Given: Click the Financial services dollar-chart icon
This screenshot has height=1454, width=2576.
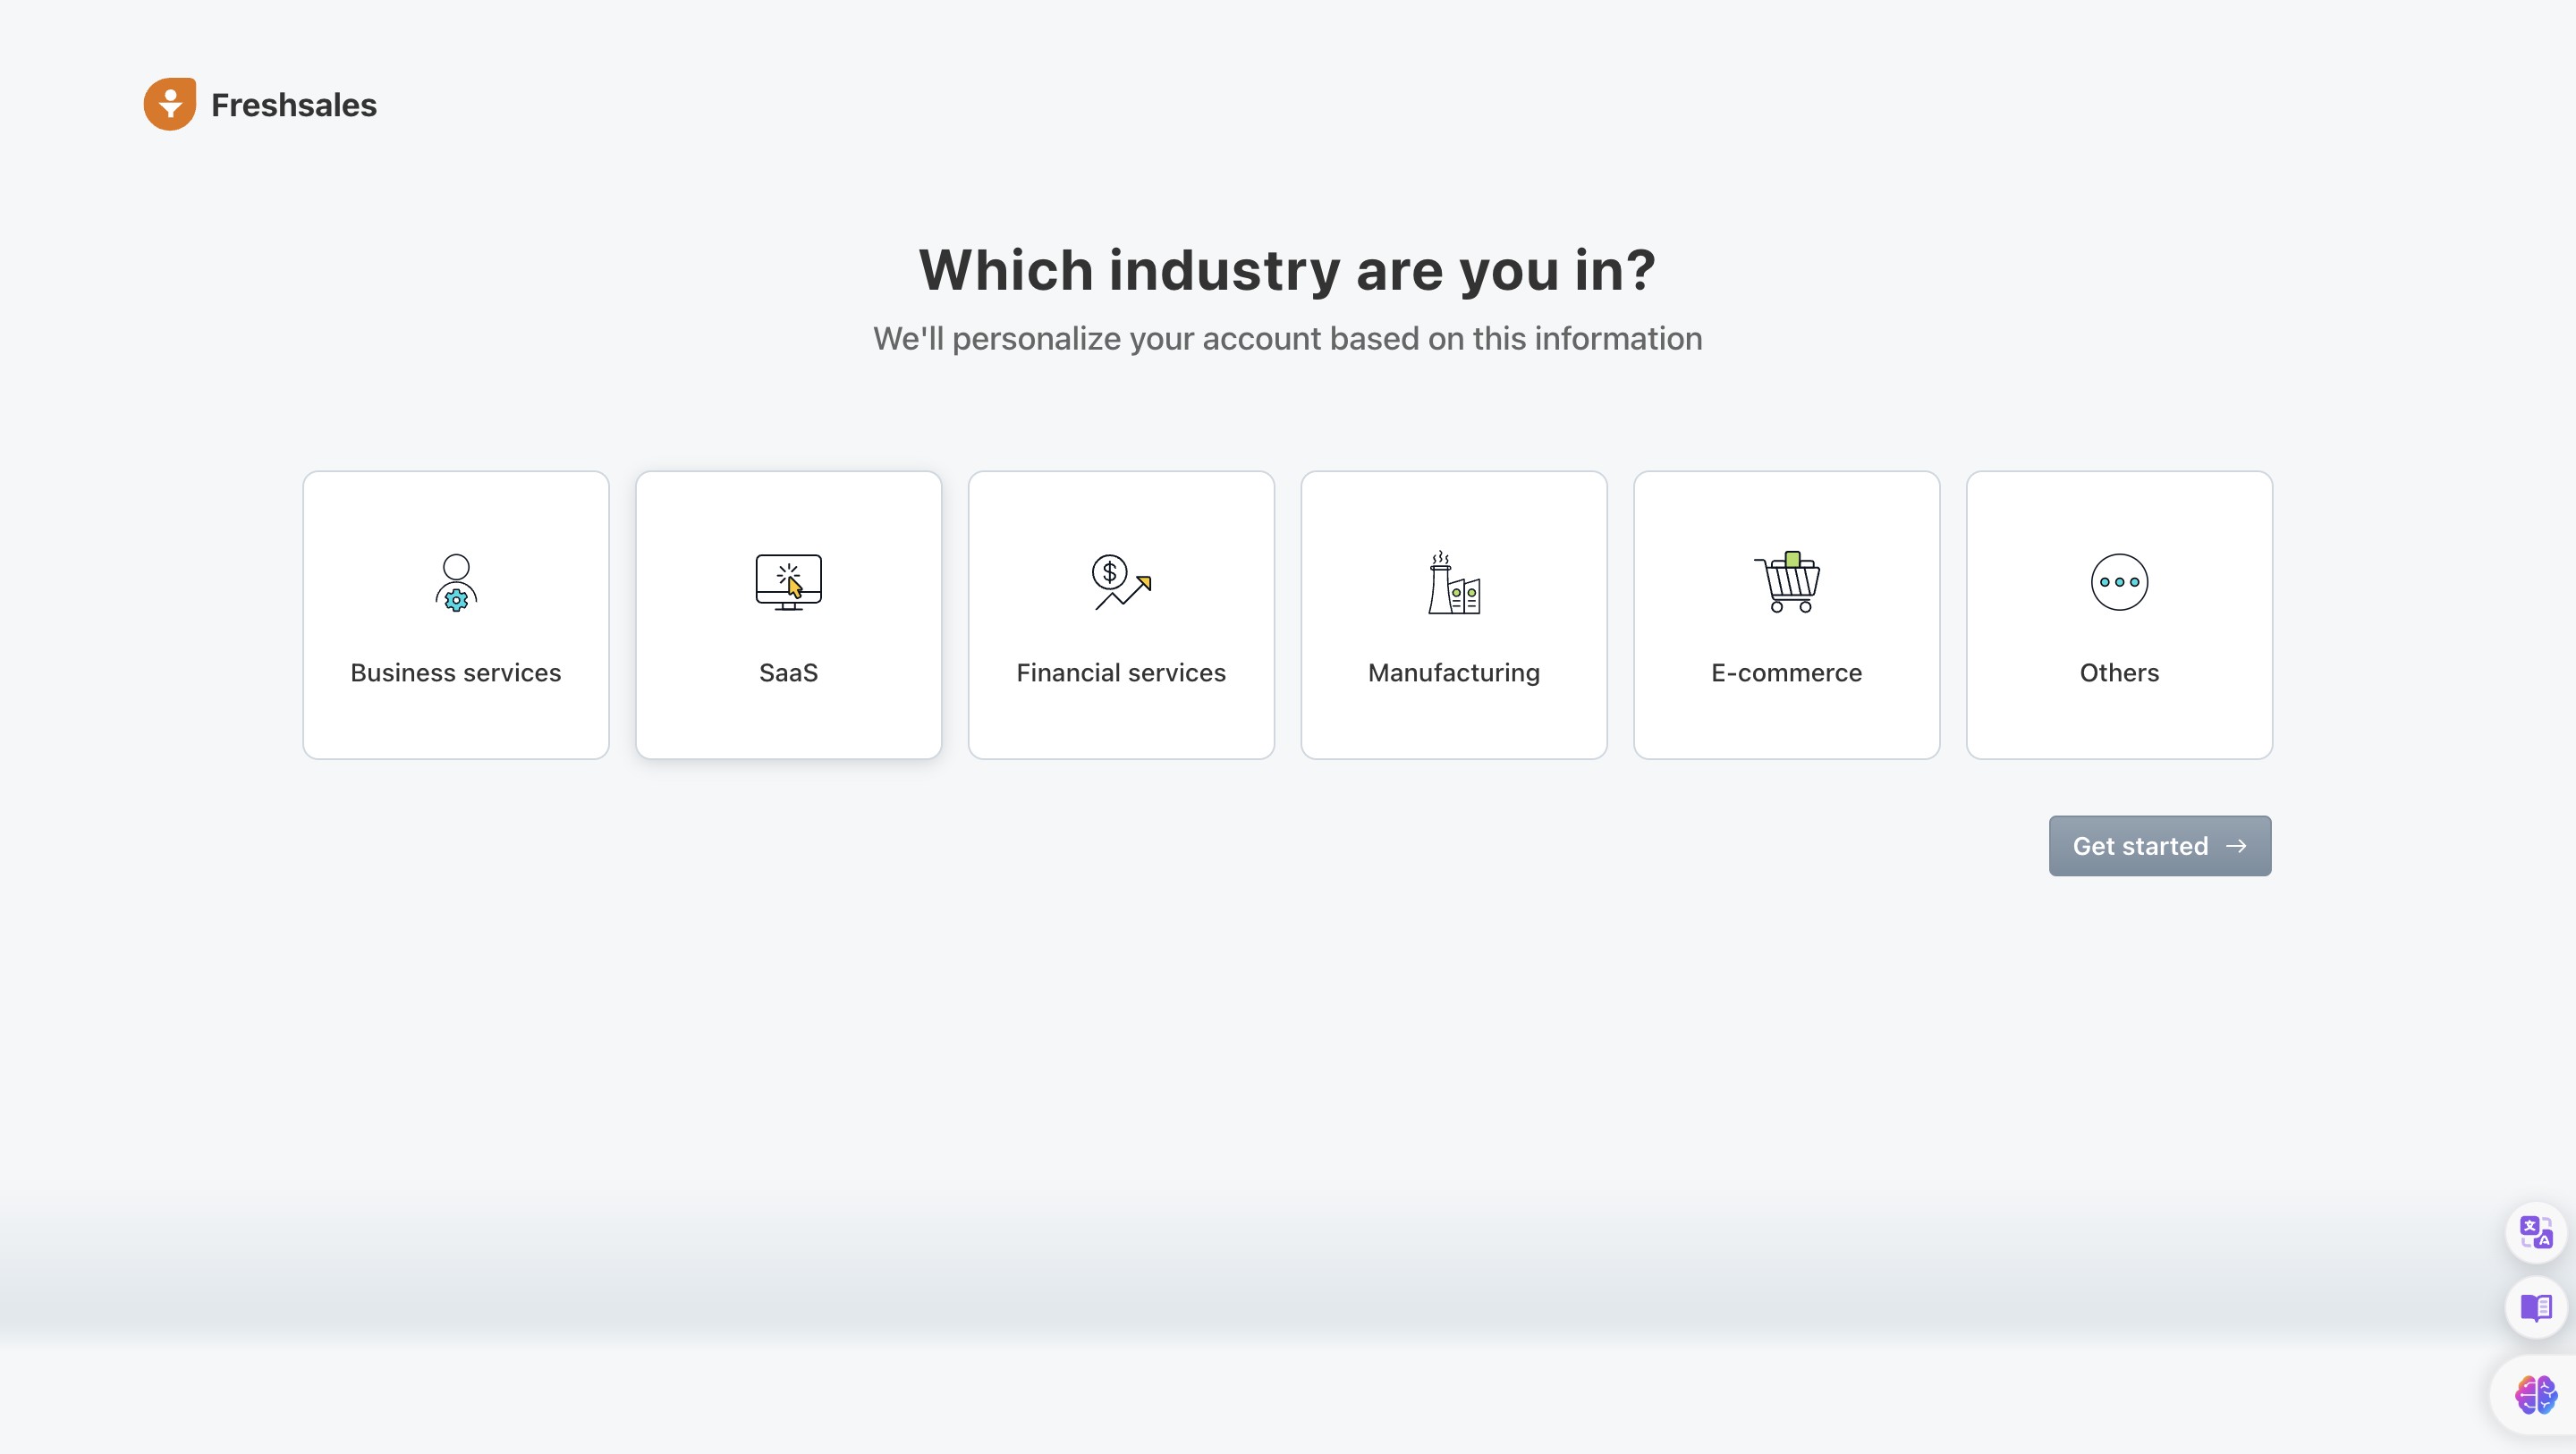Looking at the screenshot, I should [1121, 582].
